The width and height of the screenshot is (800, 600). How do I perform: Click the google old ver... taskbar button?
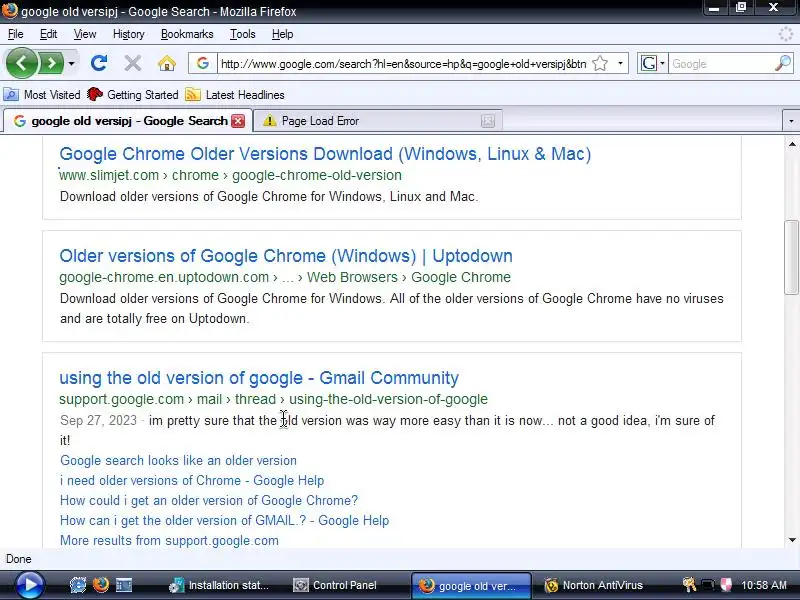coord(471,585)
